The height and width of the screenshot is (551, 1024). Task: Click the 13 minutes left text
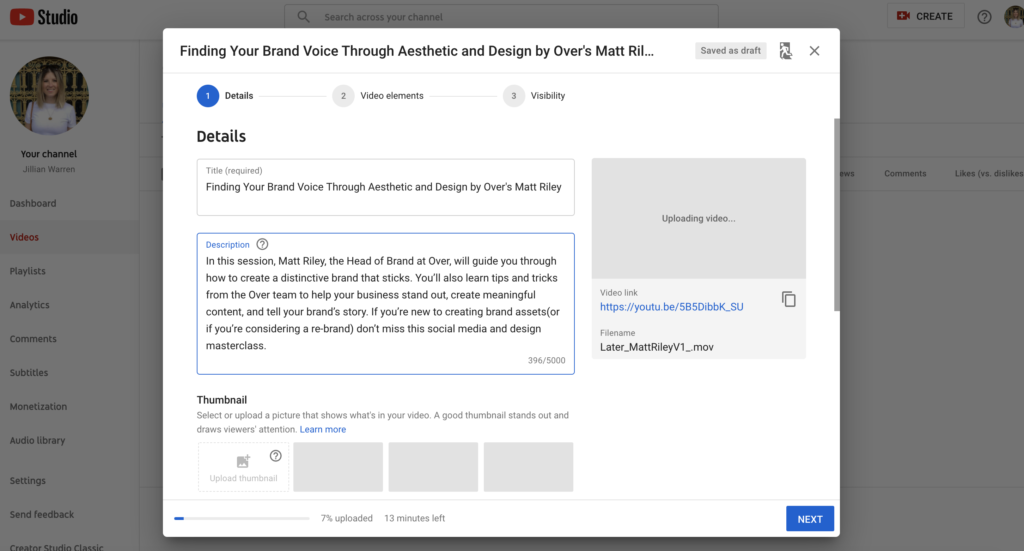pyautogui.click(x=414, y=518)
